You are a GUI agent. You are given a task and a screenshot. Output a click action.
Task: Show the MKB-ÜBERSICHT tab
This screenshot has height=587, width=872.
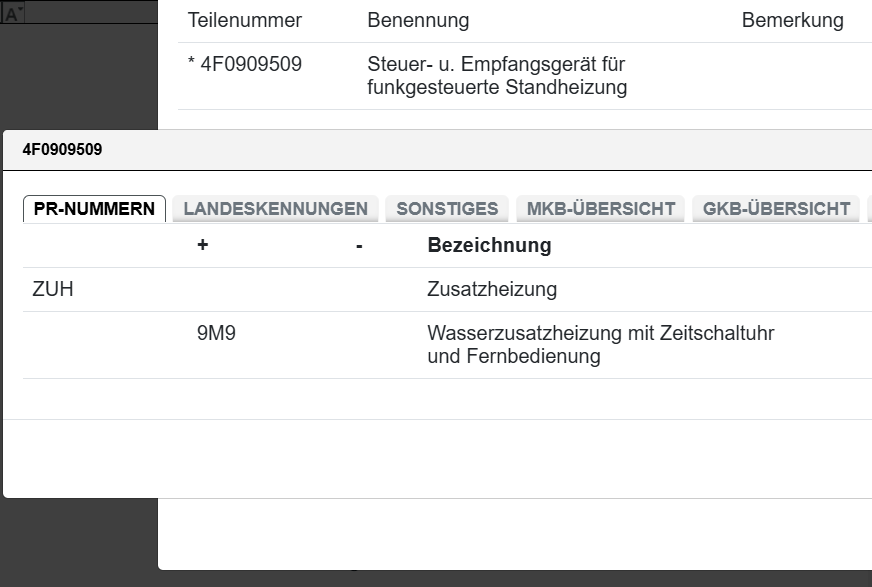(x=601, y=208)
